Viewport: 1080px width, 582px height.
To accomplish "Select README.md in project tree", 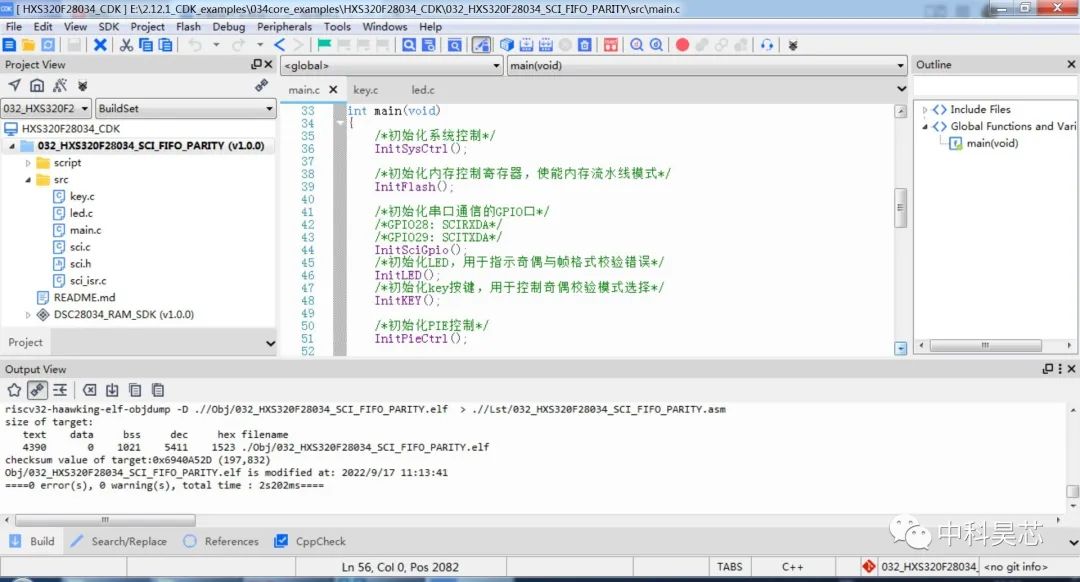I will tap(85, 298).
